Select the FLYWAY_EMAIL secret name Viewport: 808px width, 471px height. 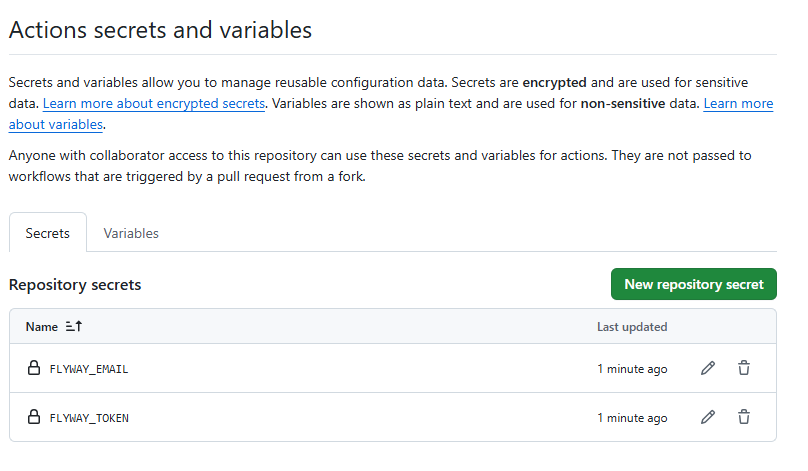pos(89,369)
